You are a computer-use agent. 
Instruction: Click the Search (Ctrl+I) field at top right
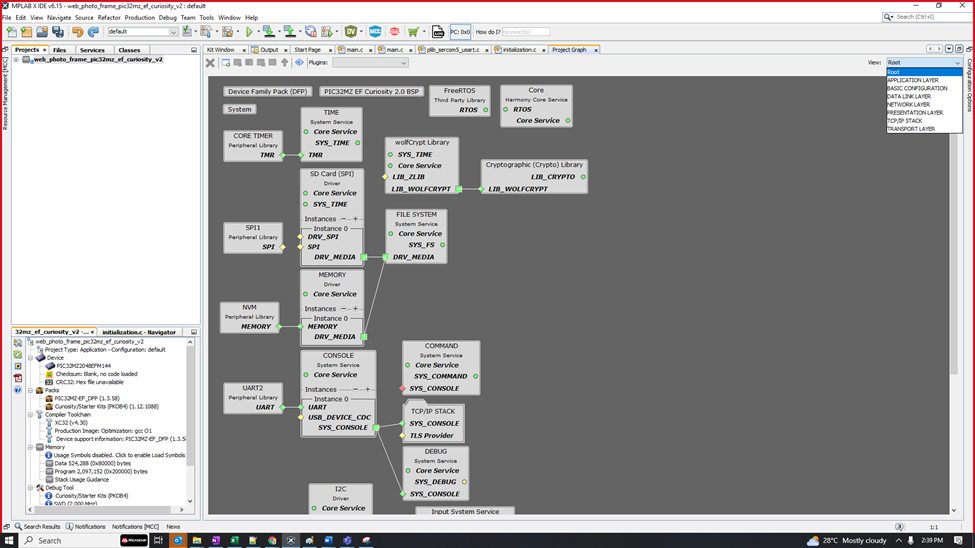tap(926, 17)
